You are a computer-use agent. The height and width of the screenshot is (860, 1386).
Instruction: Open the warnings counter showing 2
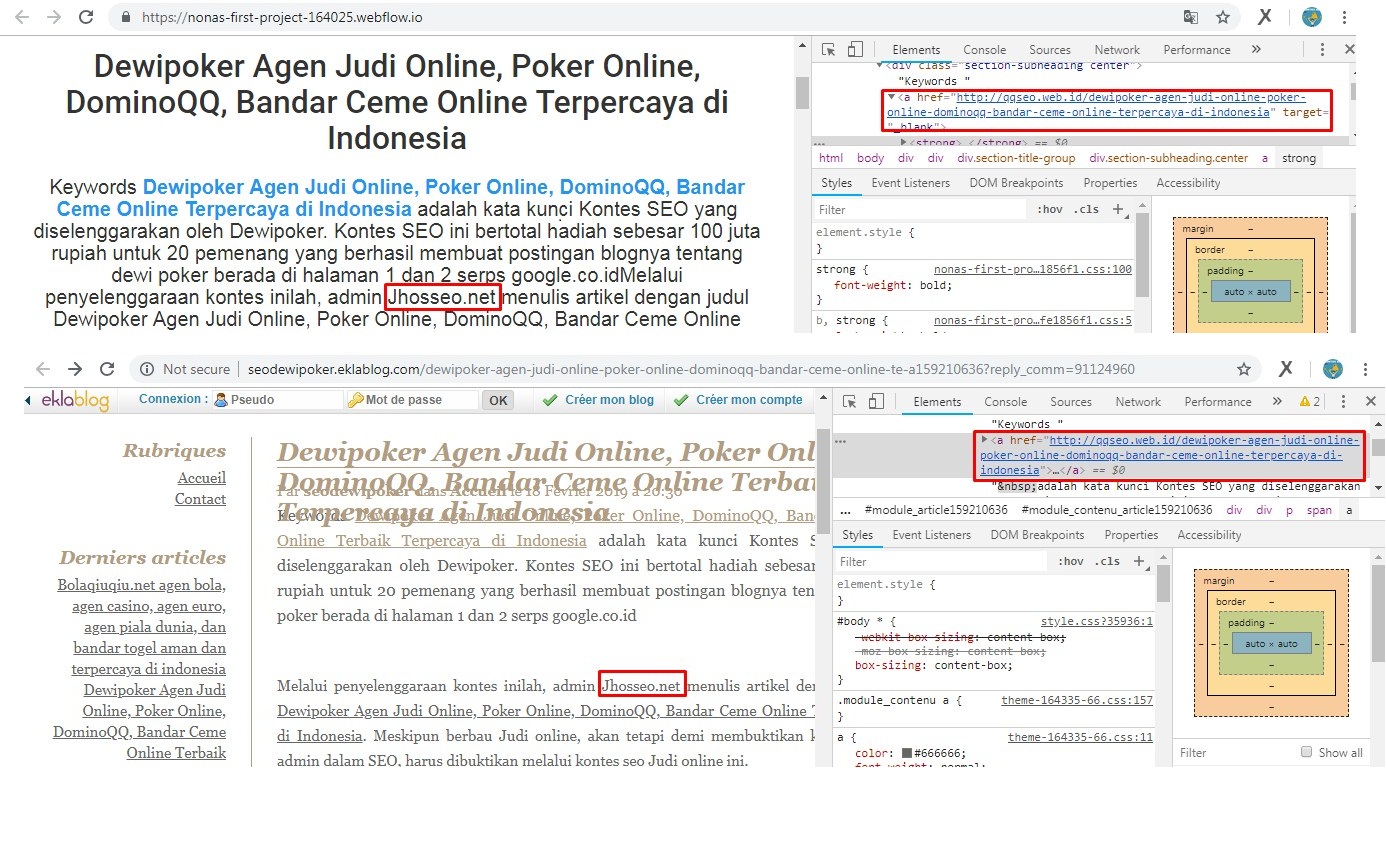pyautogui.click(x=1310, y=401)
